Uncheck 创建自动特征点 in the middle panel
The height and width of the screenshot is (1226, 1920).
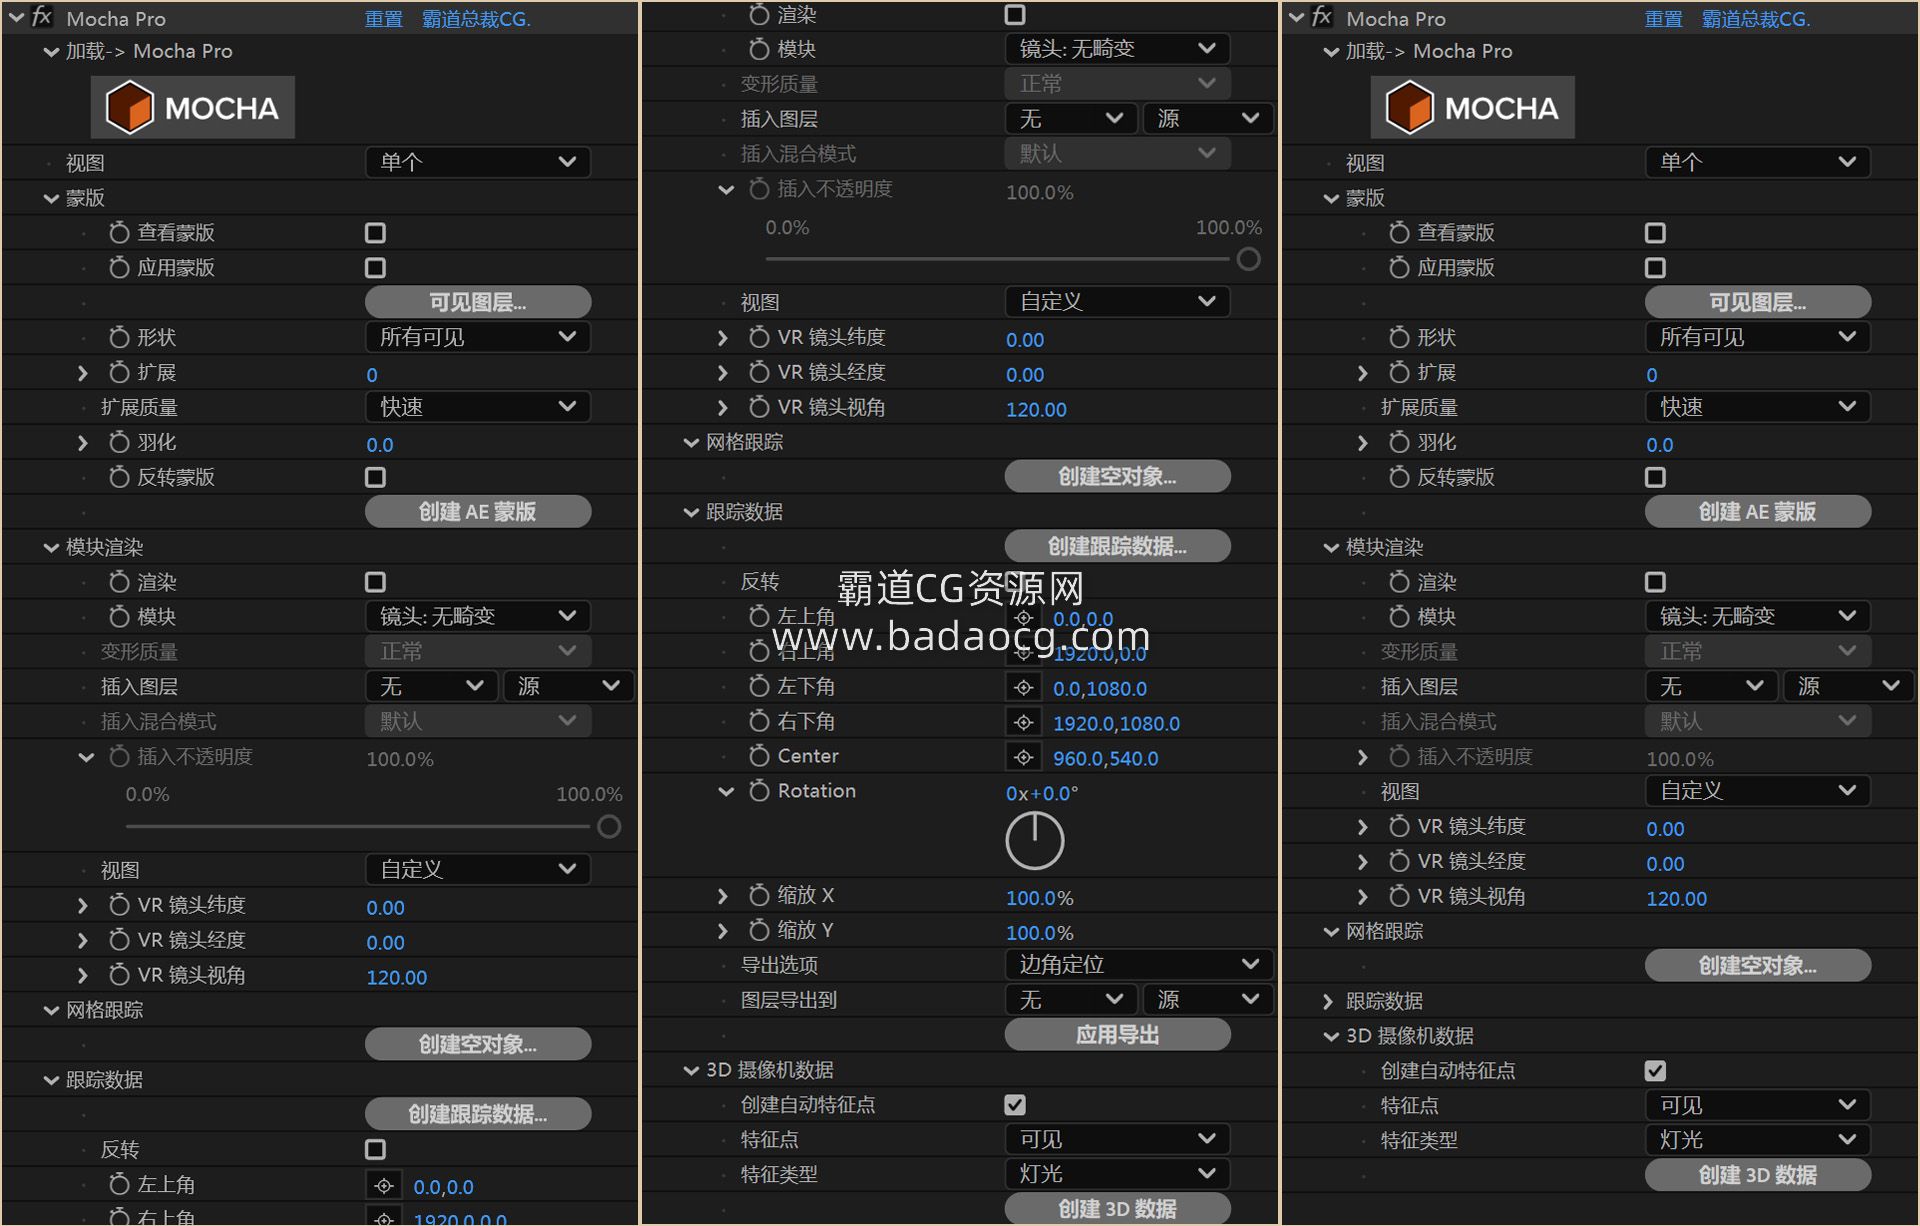click(x=1015, y=1104)
